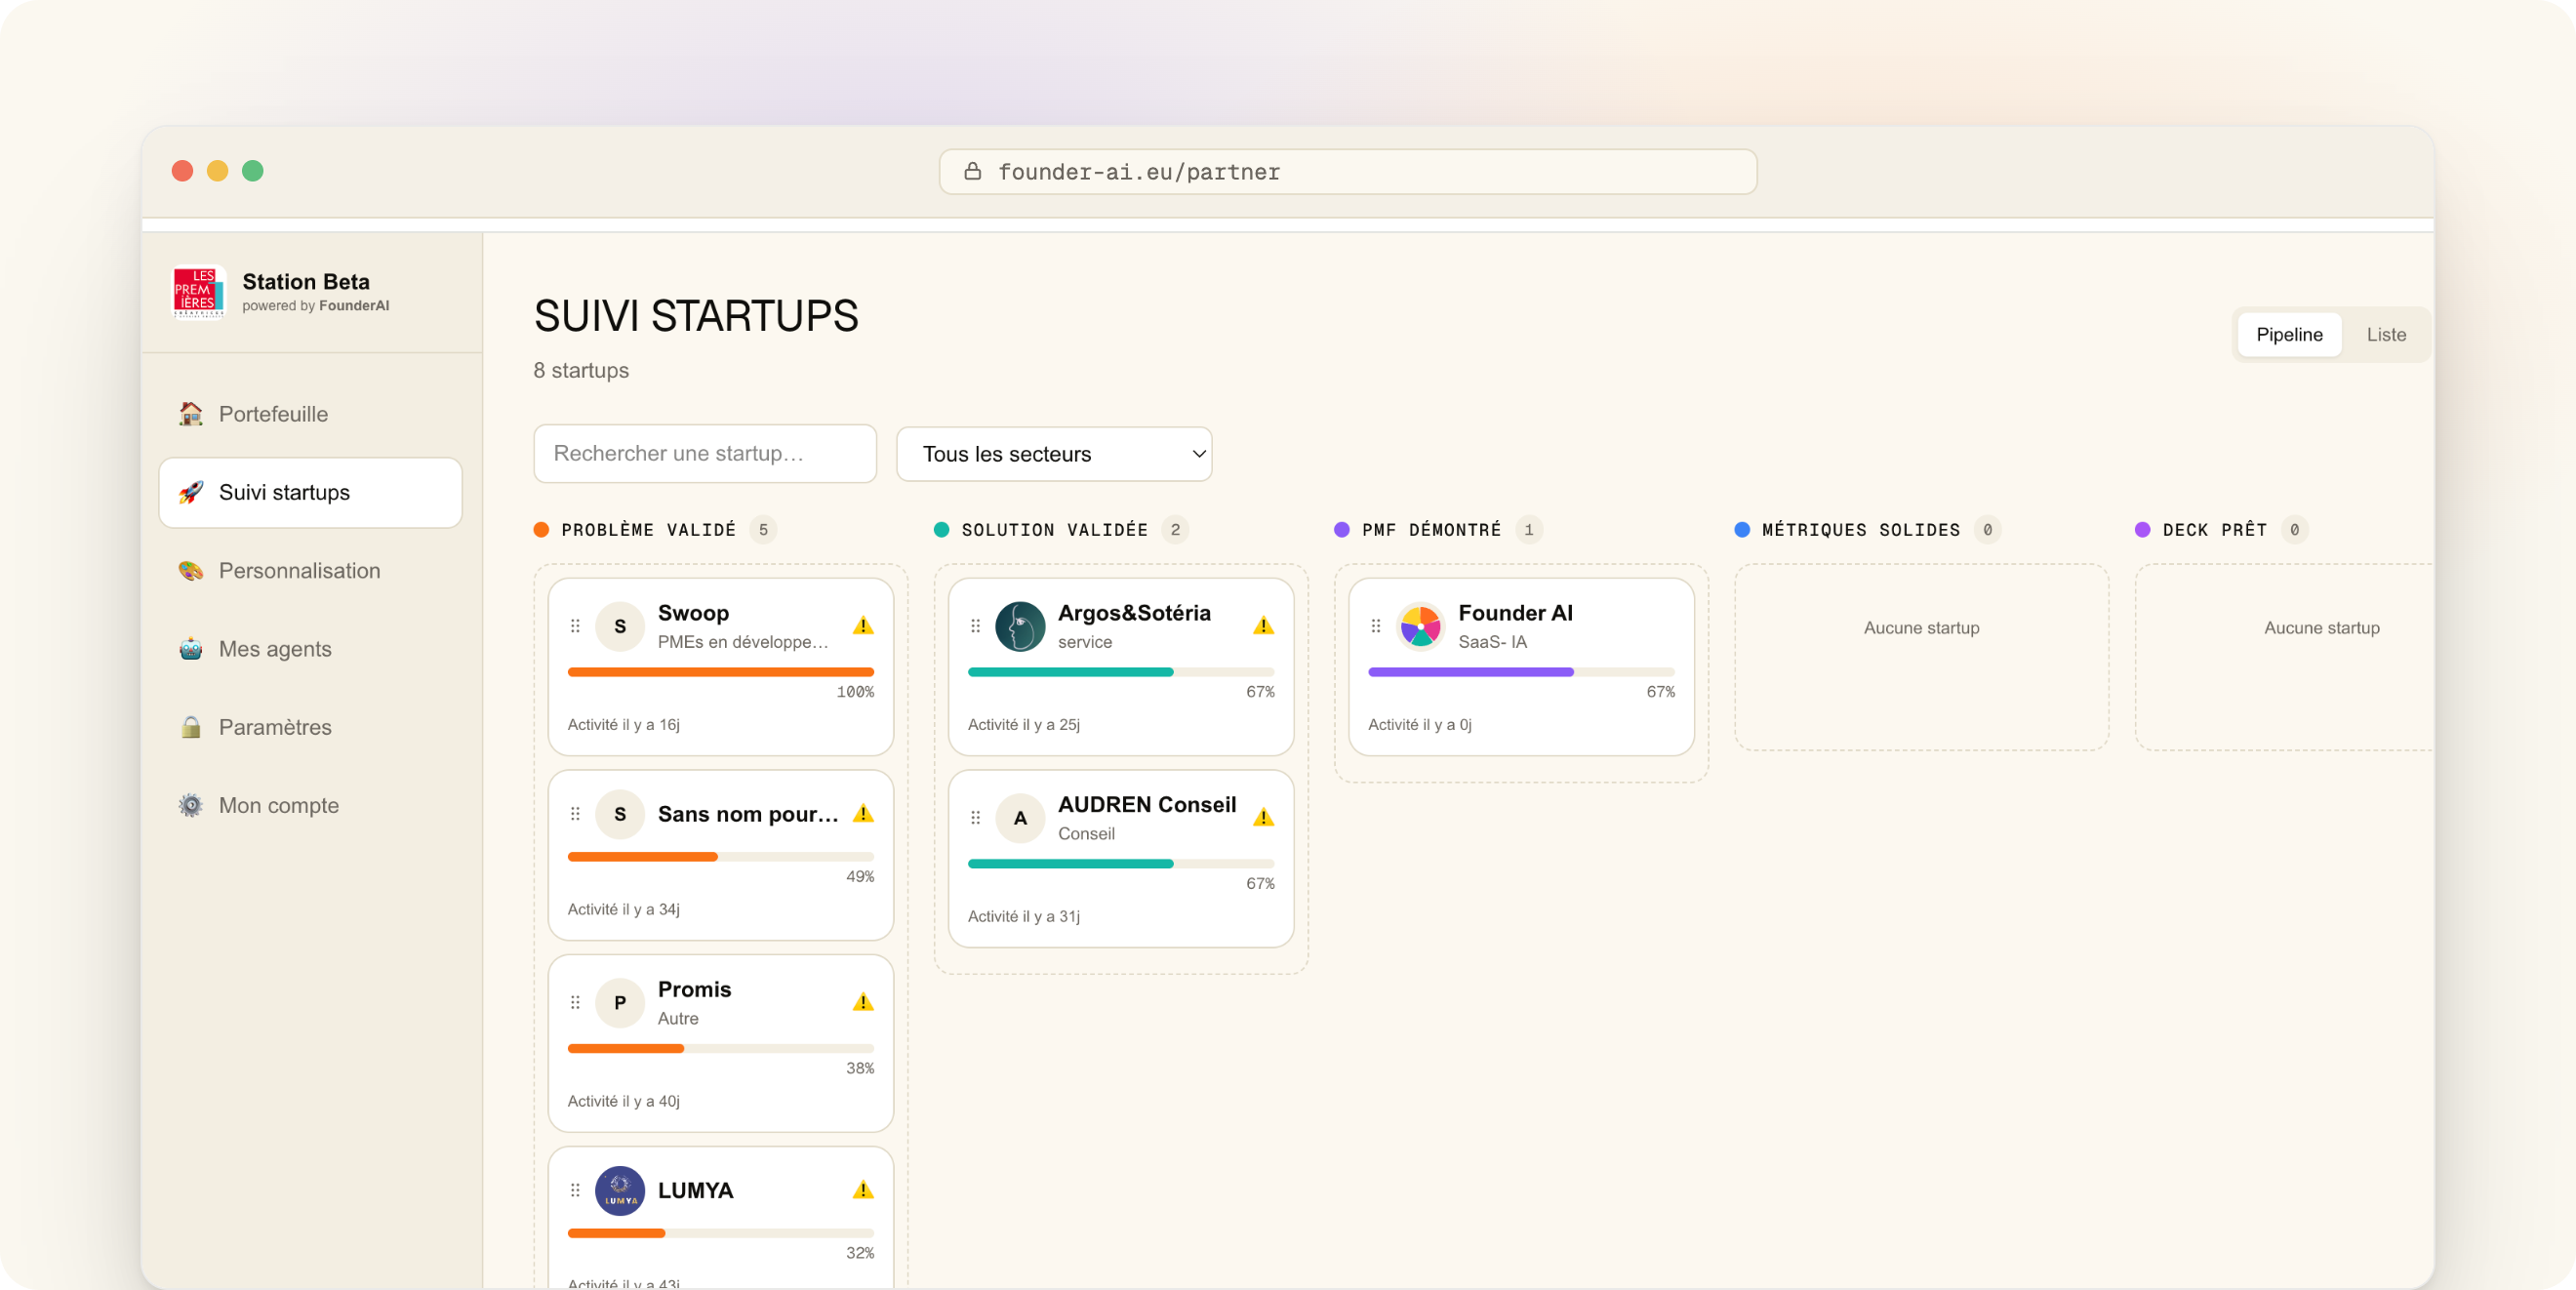Select Suivi startups in the sidebar
2576x1290 pixels.
click(310, 492)
